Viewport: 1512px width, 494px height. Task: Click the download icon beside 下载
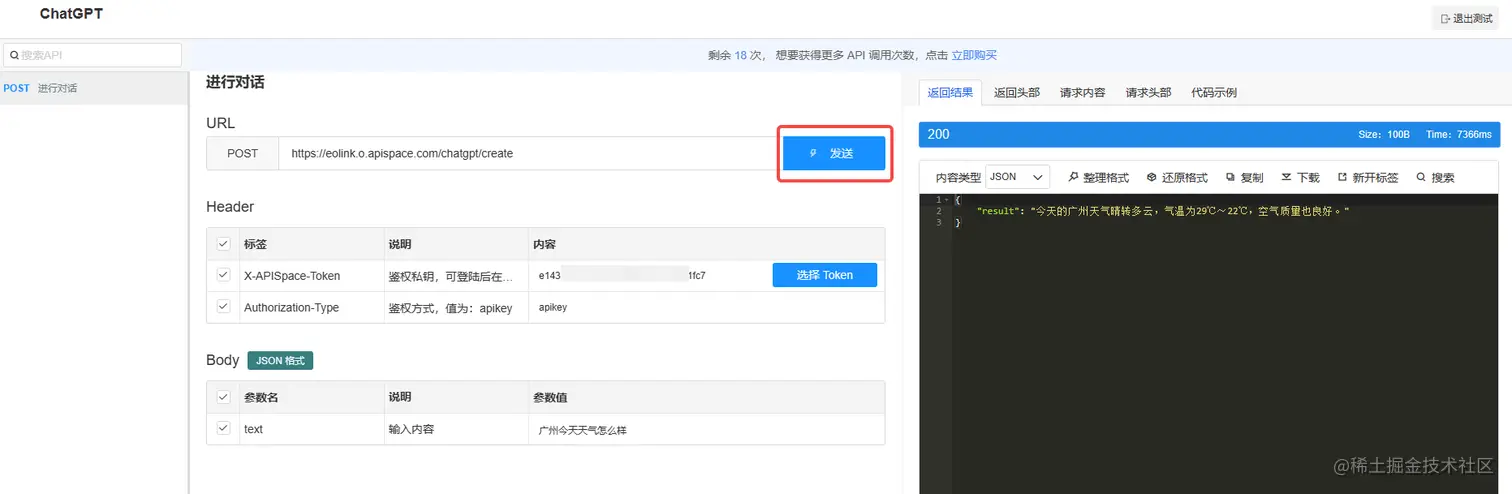tap(1287, 177)
